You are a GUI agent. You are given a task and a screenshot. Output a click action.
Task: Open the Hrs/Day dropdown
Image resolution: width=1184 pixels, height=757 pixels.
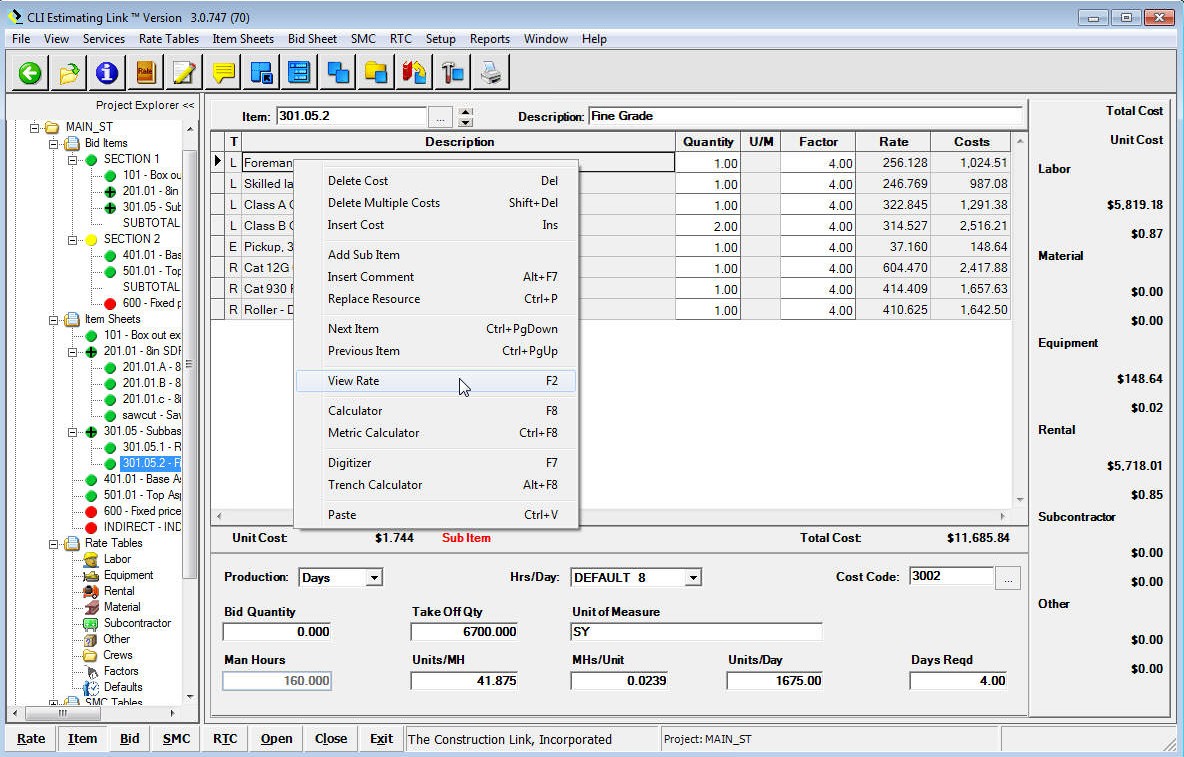tap(693, 578)
